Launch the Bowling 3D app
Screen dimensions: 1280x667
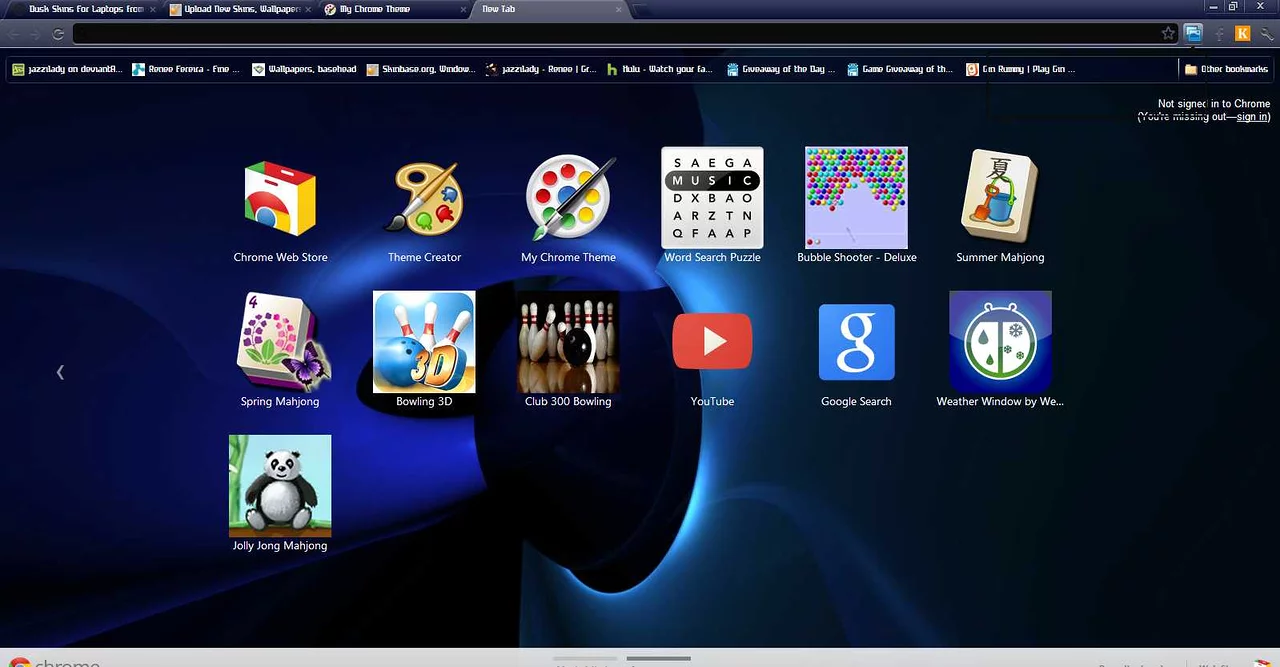(424, 343)
